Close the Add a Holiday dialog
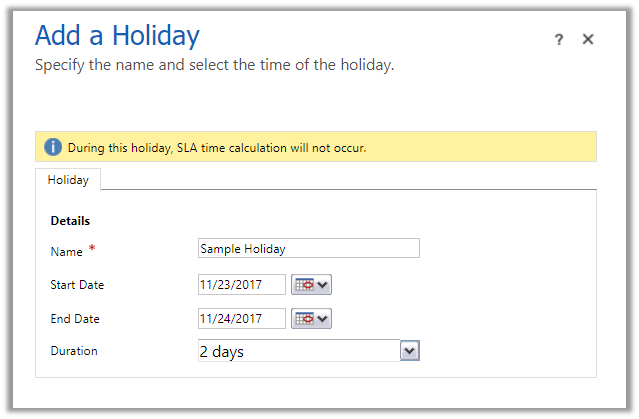 point(588,39)
